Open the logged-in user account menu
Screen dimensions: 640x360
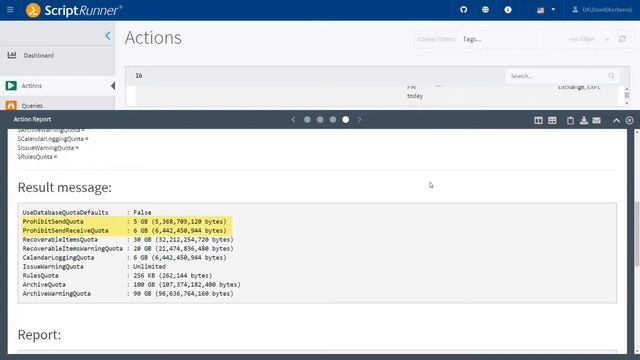pyautogui.click(x=602, y=9)
